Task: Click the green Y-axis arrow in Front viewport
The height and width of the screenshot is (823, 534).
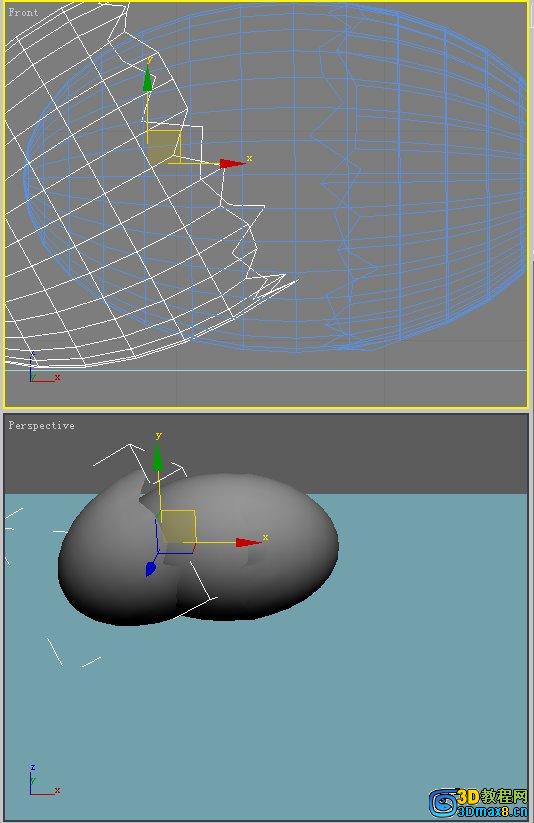Action: pos(148,79)
